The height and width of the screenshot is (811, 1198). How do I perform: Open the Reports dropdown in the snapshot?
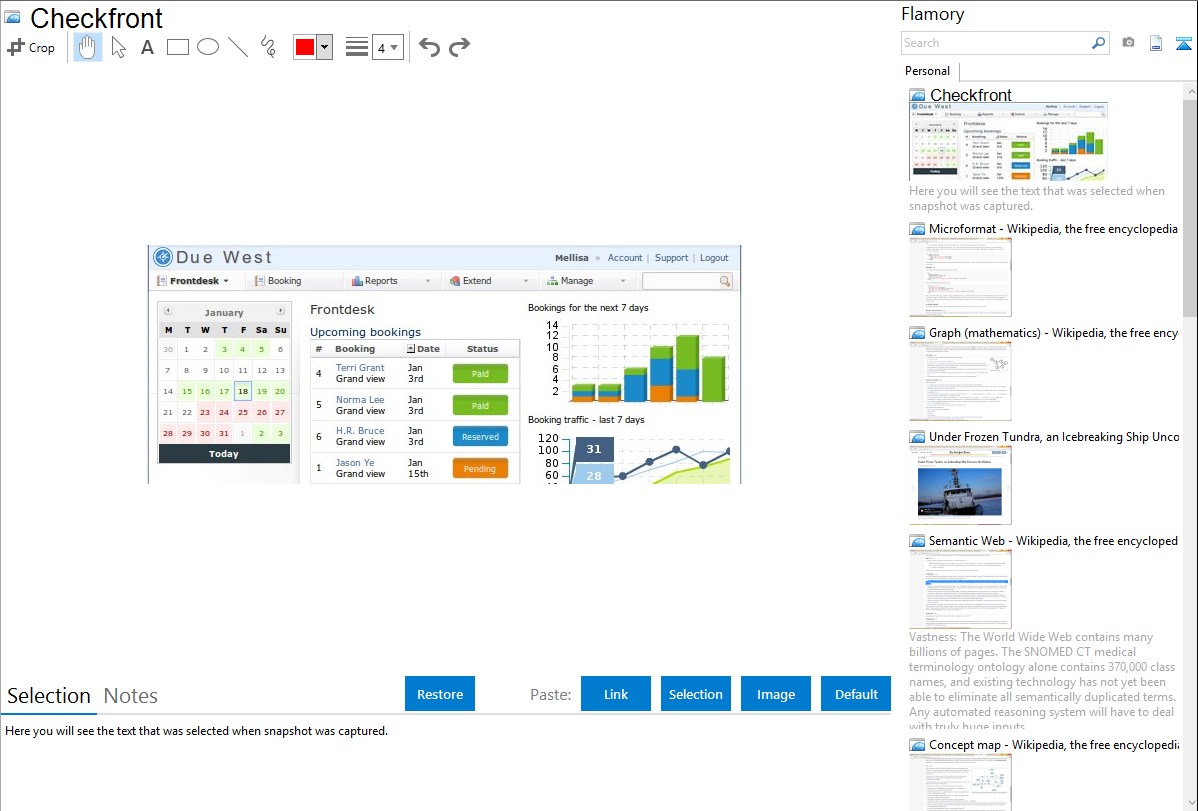390,281
